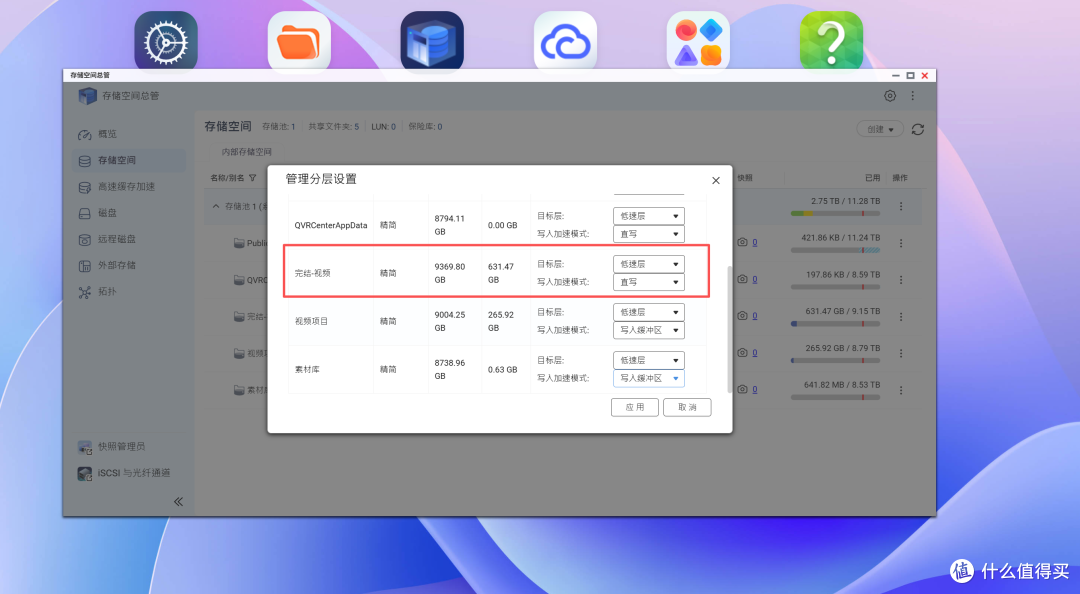Open 写入加速模式 dropdown for 视频项目
Screen dimensions: 1080x594
(x=649, y=330)
